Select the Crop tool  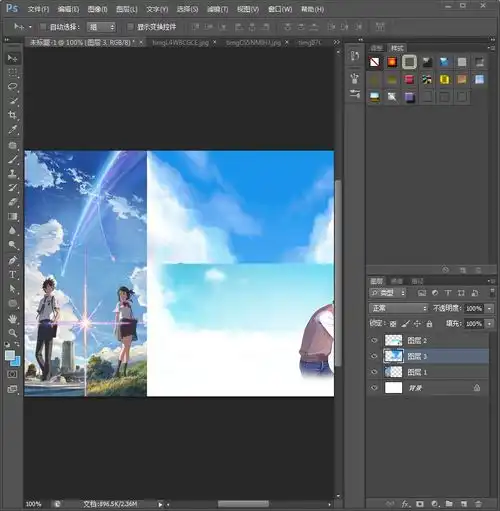coord(12,115)
